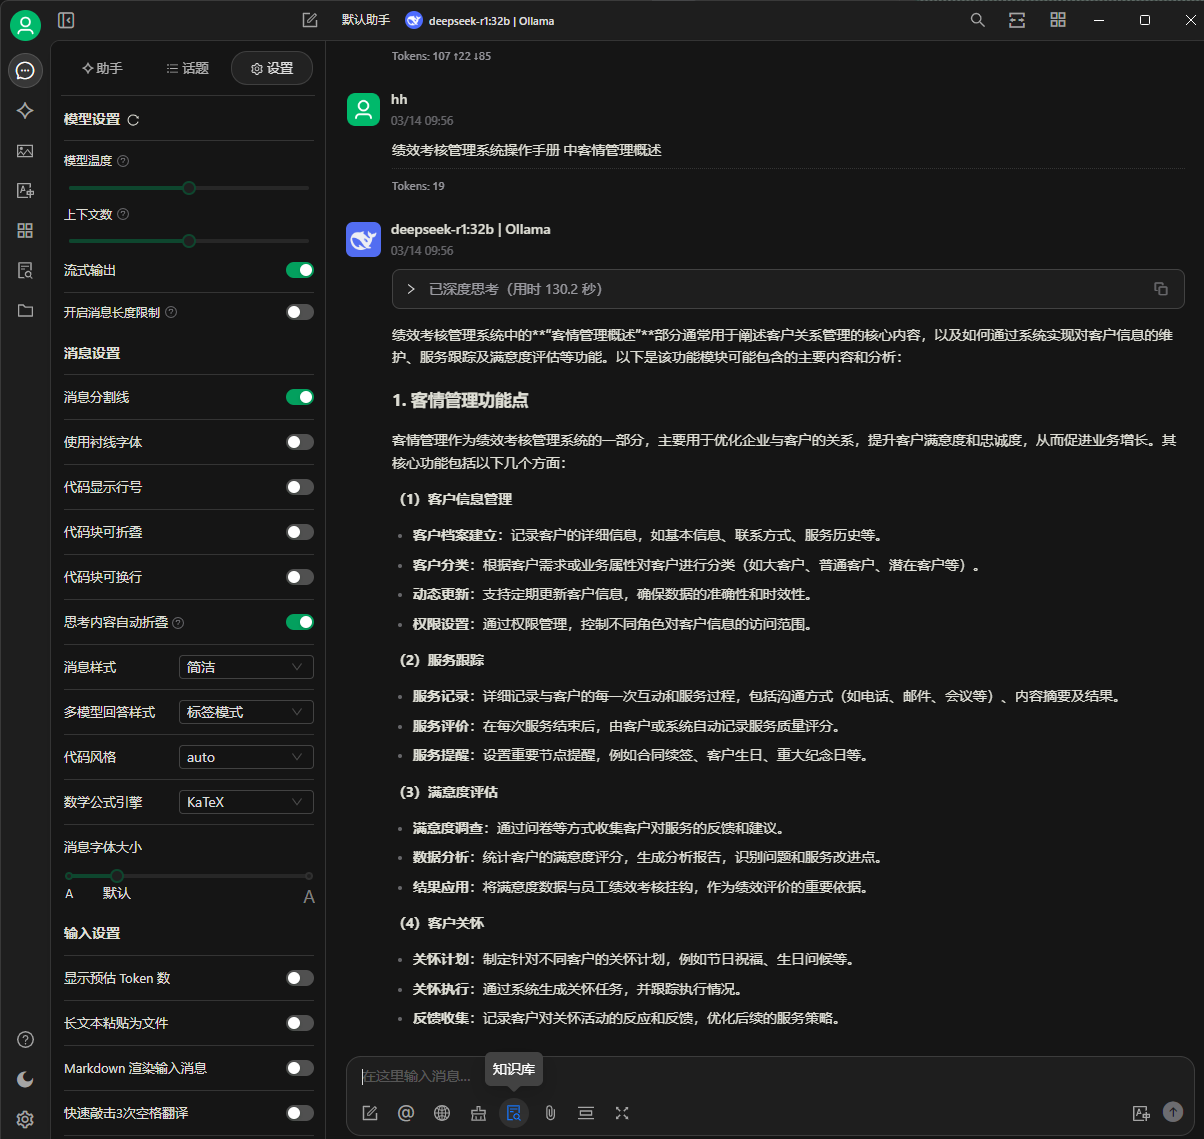This screenshot has height=1139, width=1204.
Task: Open 多模型回答样式 dropdown showing 标签模式
Action: 246,712
